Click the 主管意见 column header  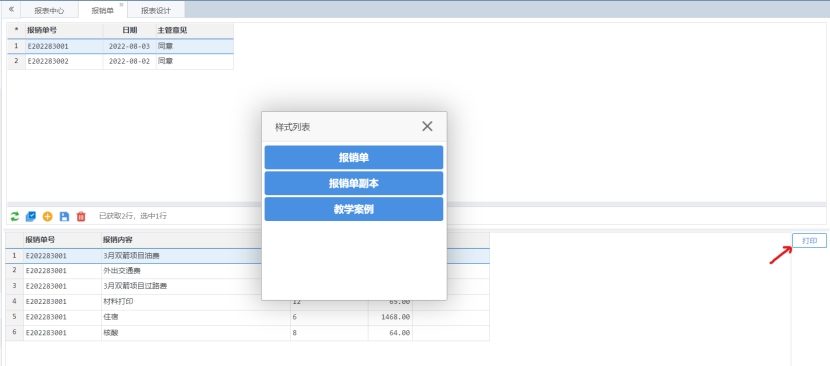coord(195,30)
